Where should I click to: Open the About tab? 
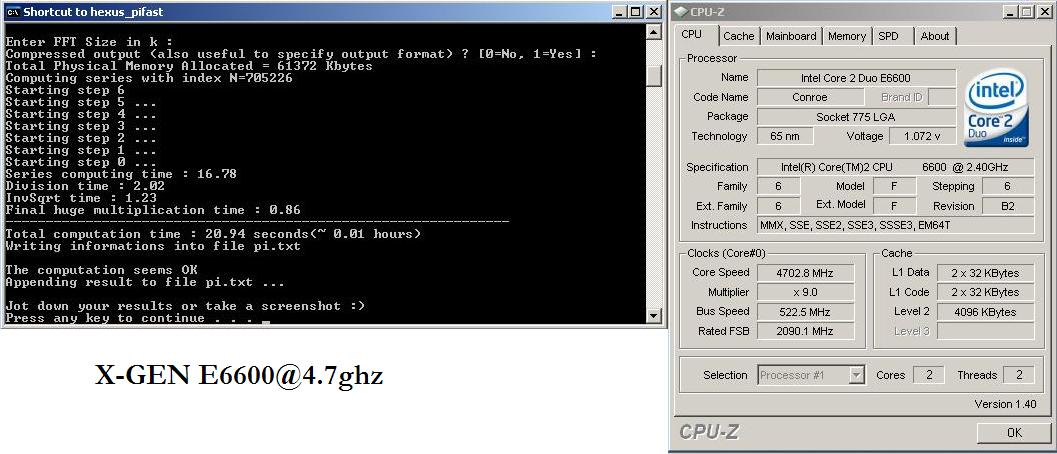[x=935, y=36]
